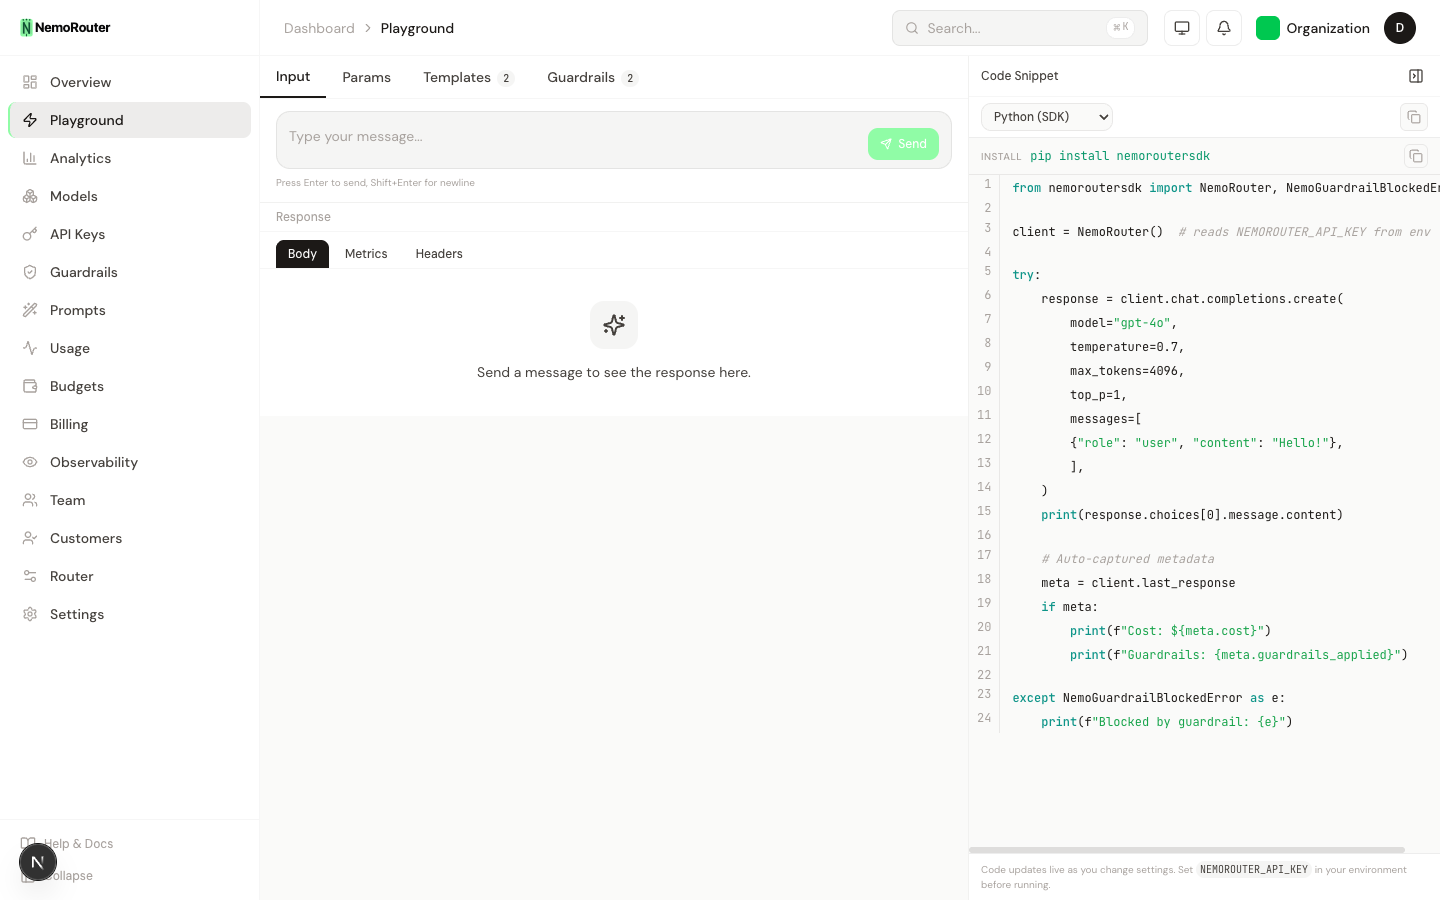Open the Settings page
1440x900 pixels.
click(x=76, y=614)
